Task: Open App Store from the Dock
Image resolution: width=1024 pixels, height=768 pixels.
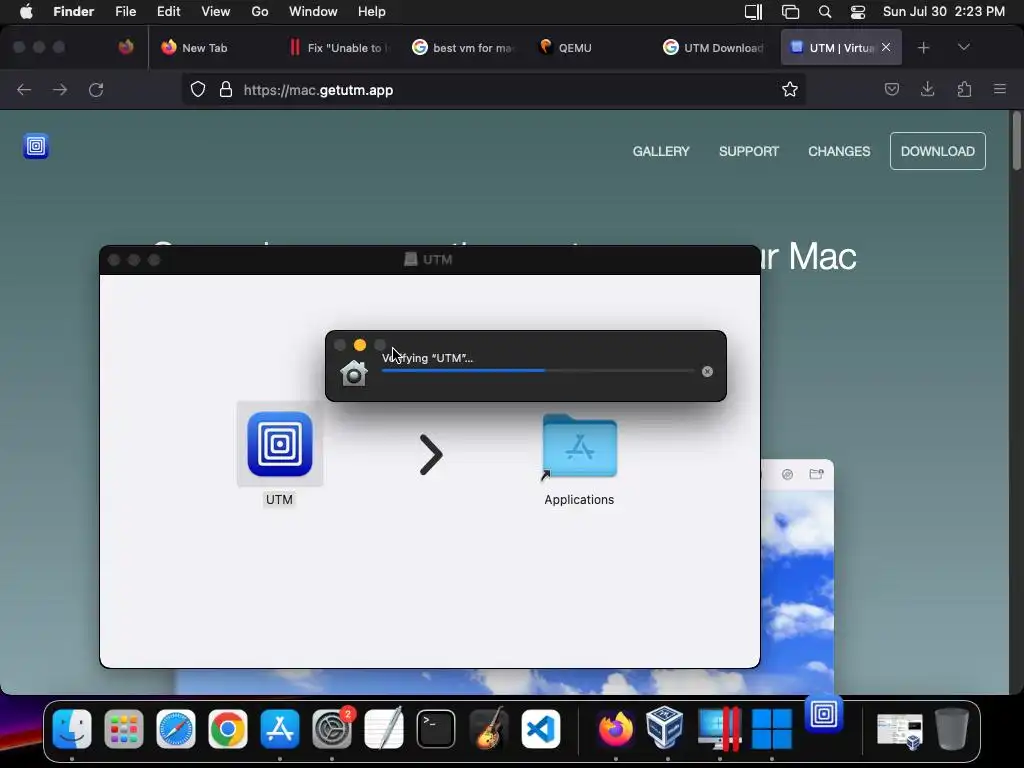Action: click(x=280, y=729)
